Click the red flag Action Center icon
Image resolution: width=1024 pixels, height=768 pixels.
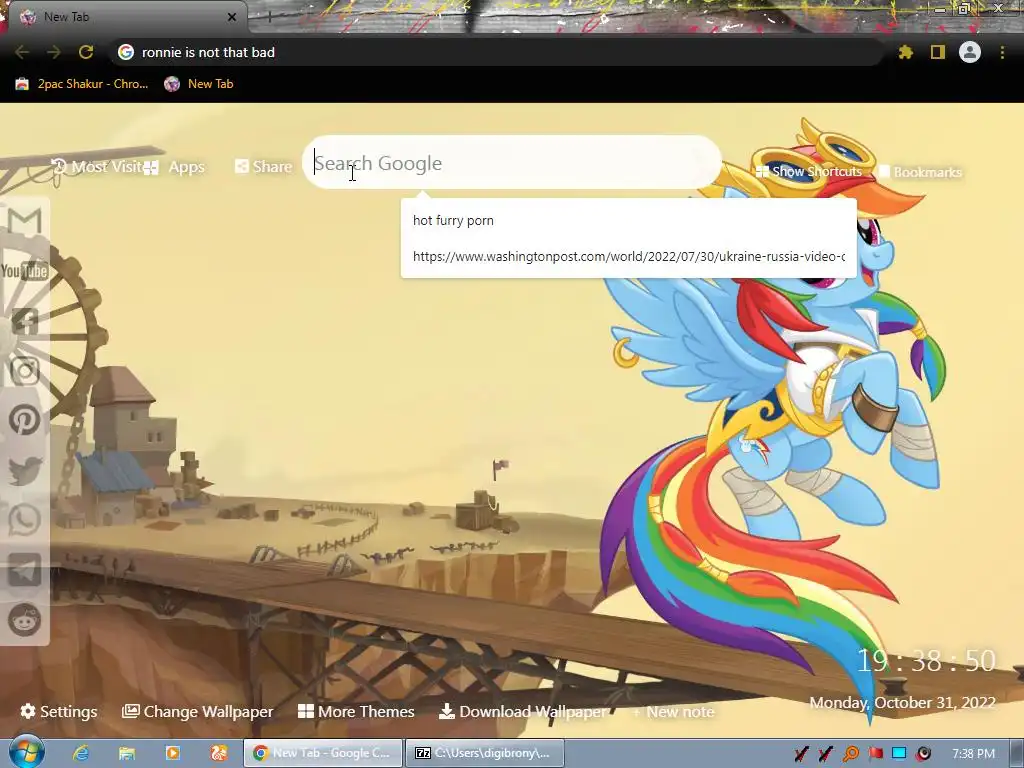pos(875,754)
